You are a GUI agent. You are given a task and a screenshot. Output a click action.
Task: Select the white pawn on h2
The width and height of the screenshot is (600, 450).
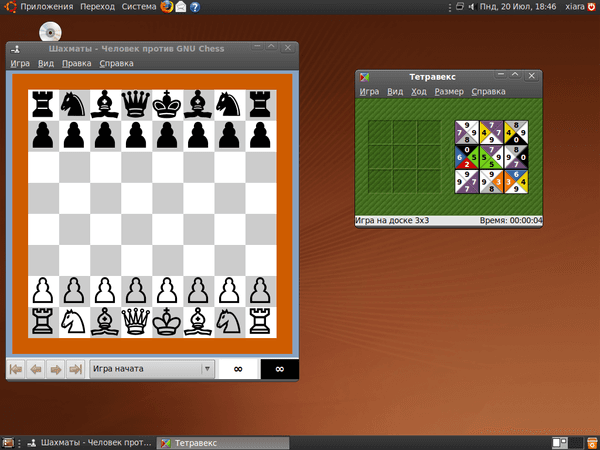click(261, 291)
